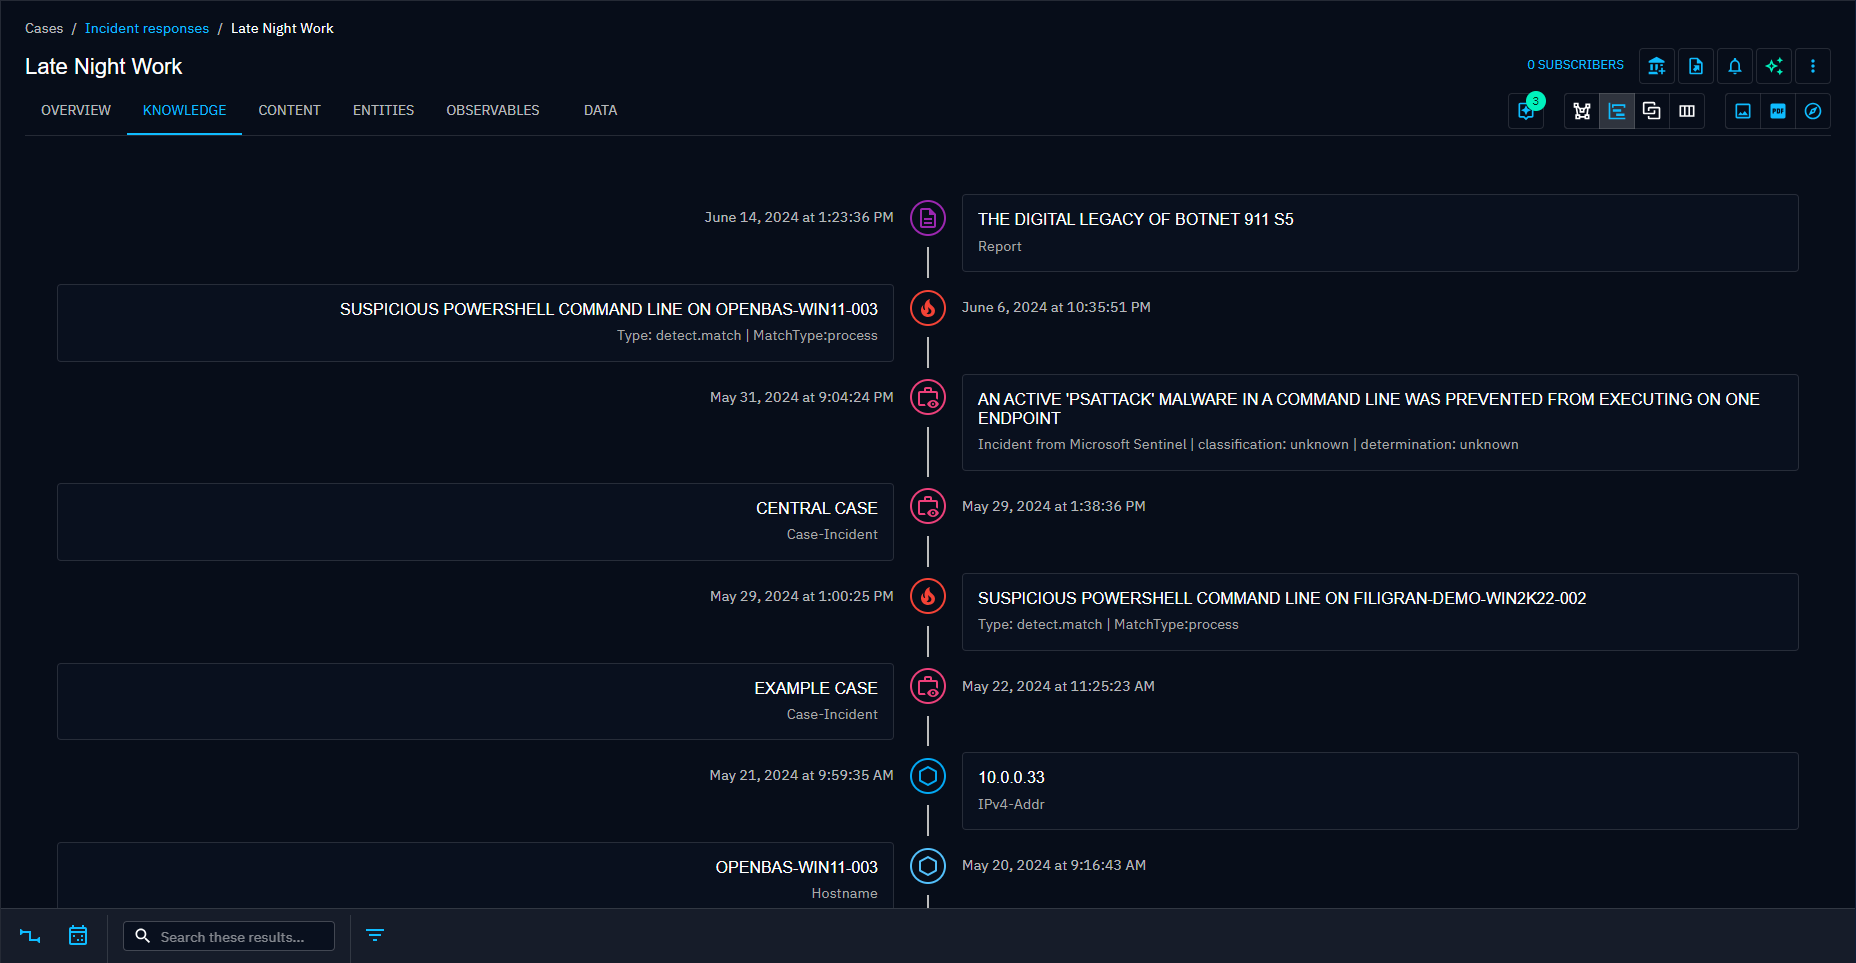Image resolution: width=1856 pixels, height=963 pixels.
Task: Export the timeline as PDF
Action: pos(1777,111)
